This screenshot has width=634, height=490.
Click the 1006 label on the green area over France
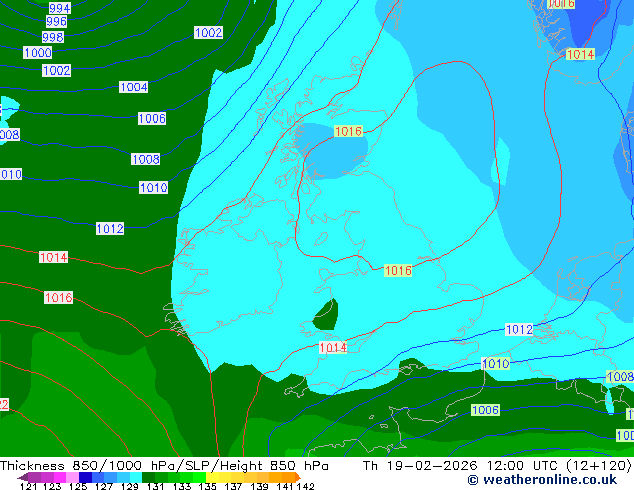pyautogui.click(x=486, y=410)
